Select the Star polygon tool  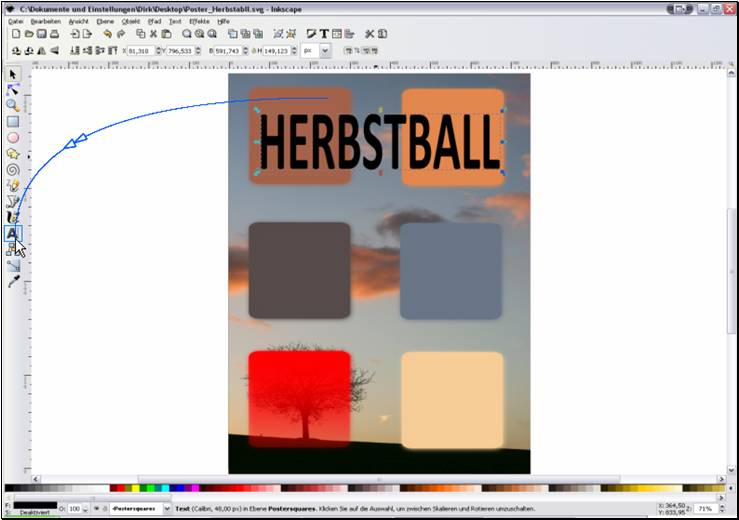(x=13, y=154)
